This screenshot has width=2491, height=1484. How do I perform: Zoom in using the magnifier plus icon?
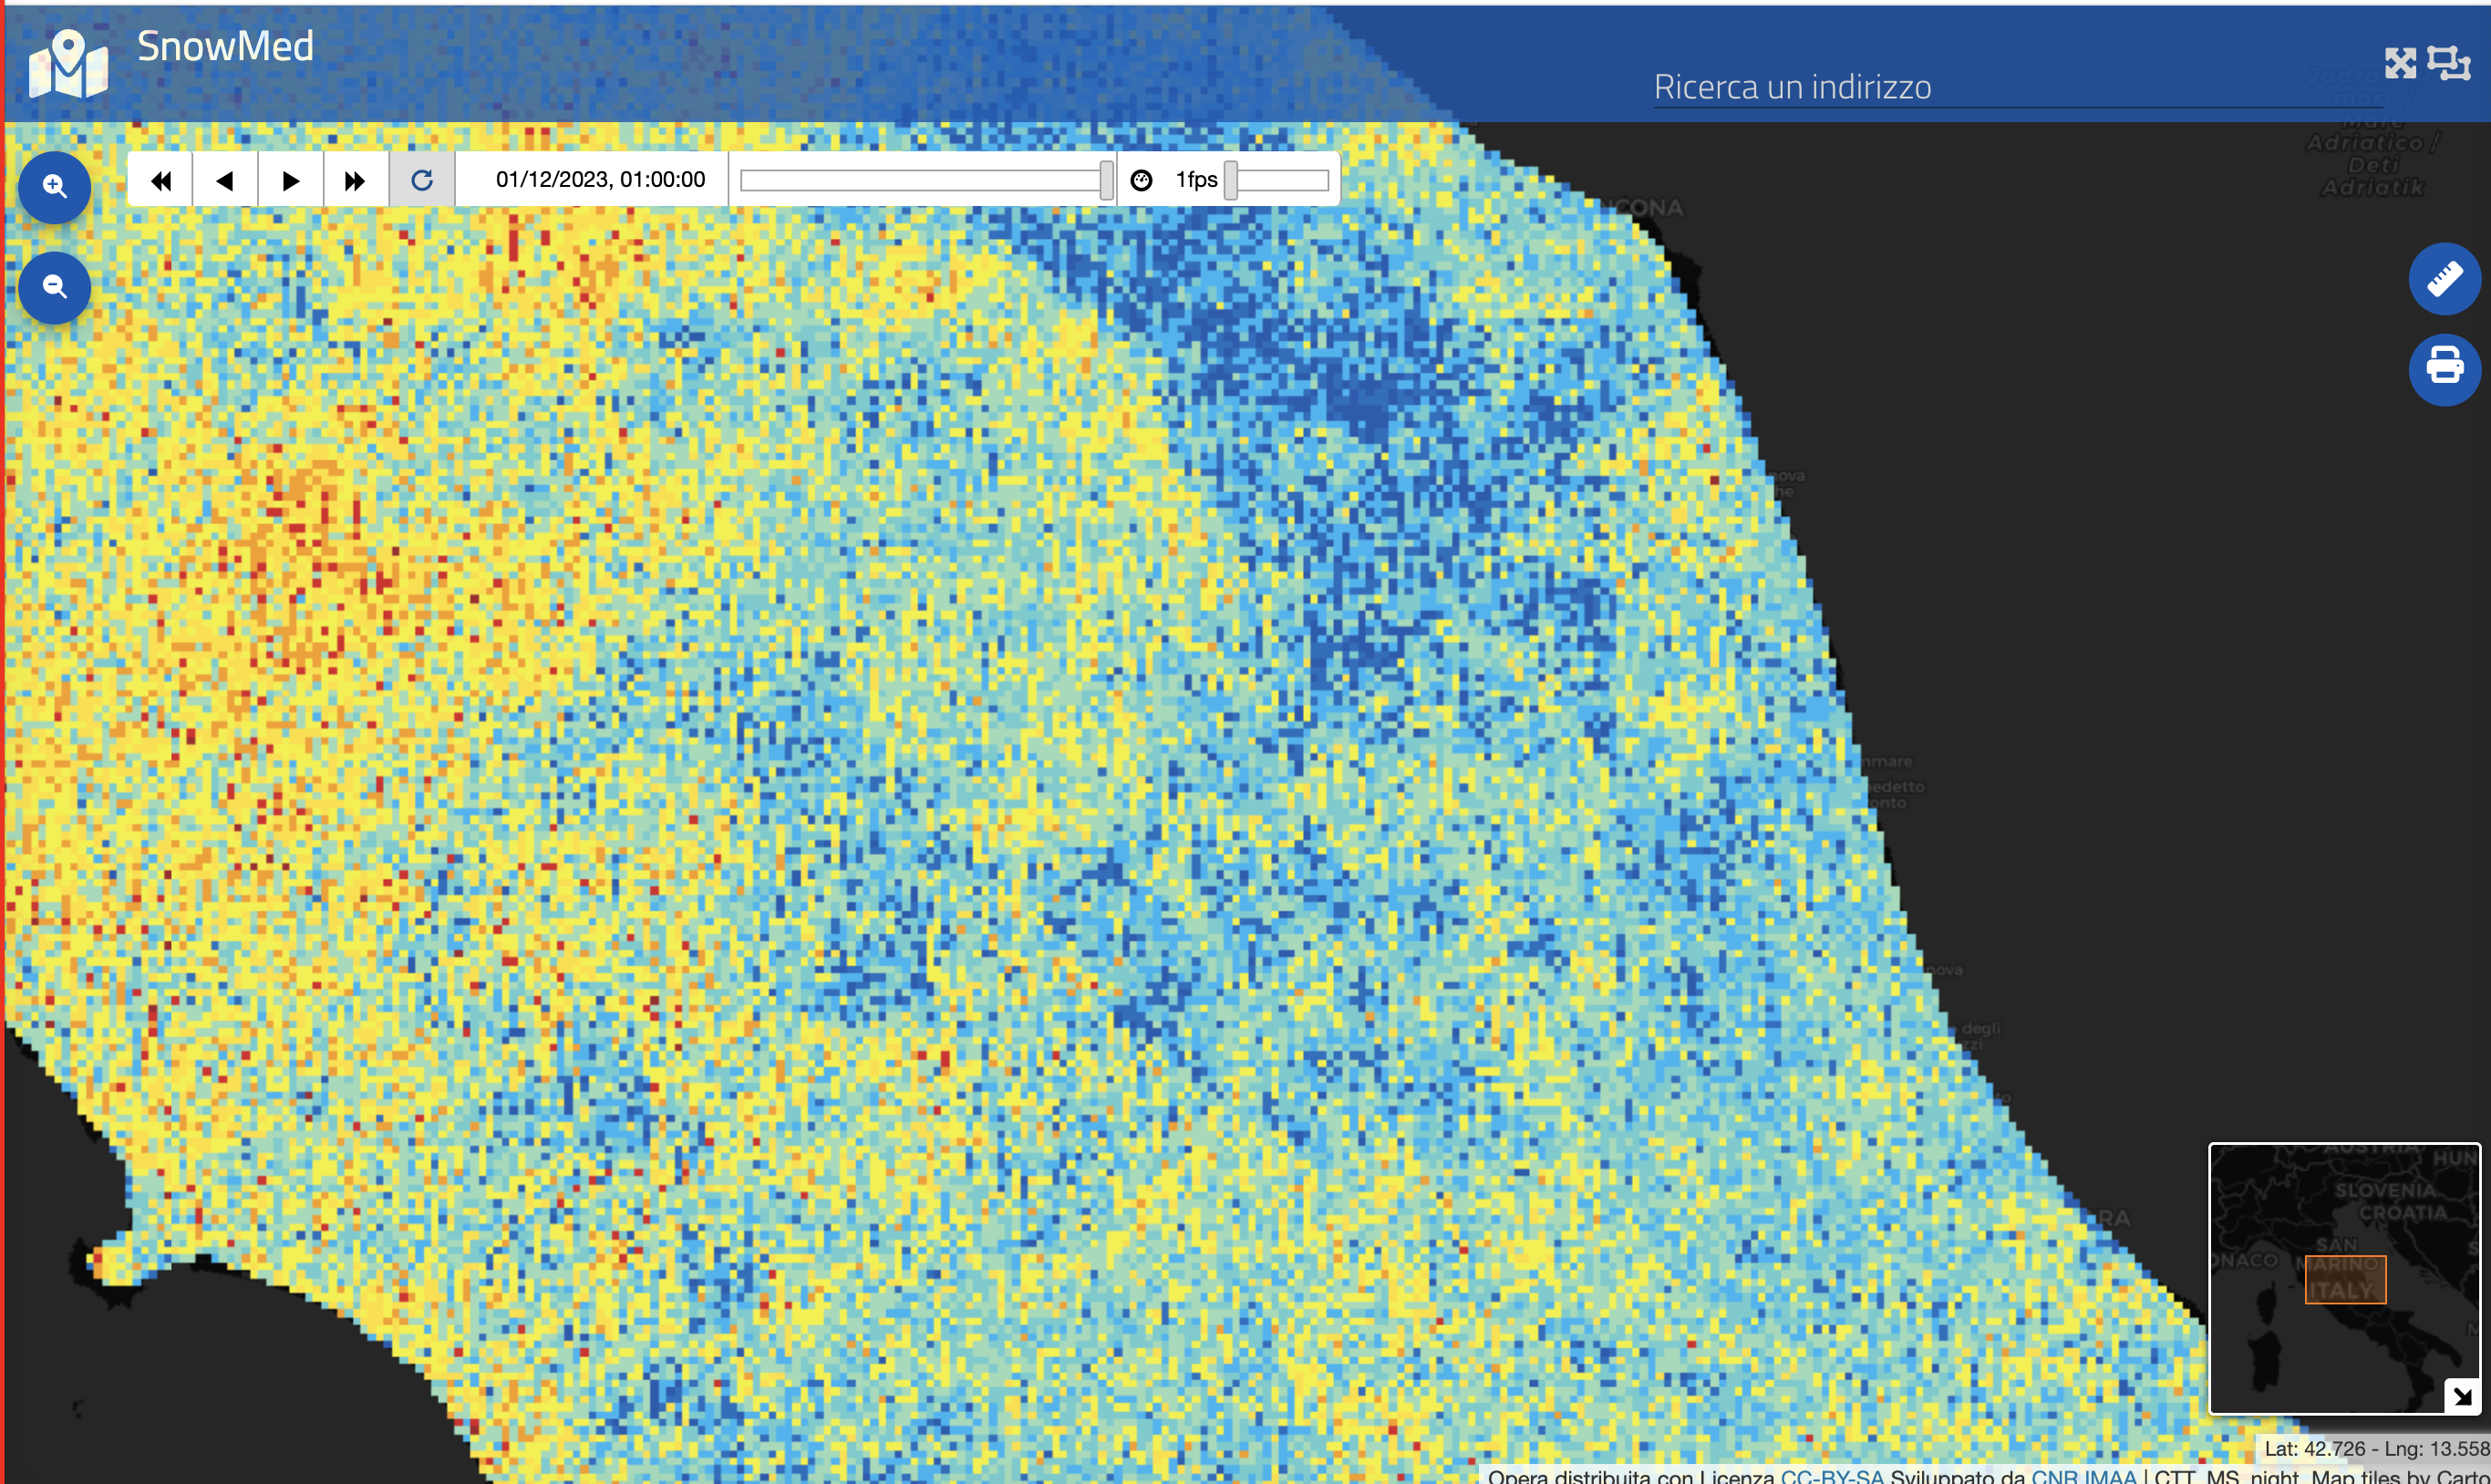[x=54, y=187]
